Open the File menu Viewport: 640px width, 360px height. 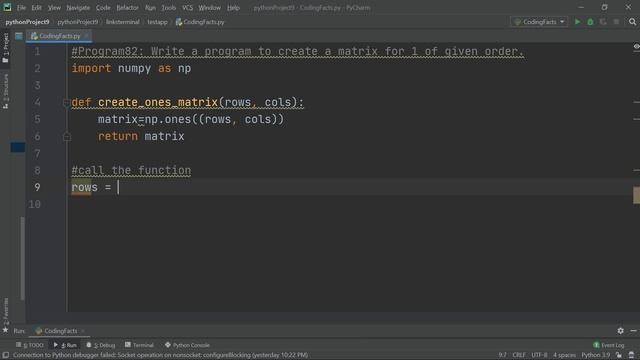(21, 7)
